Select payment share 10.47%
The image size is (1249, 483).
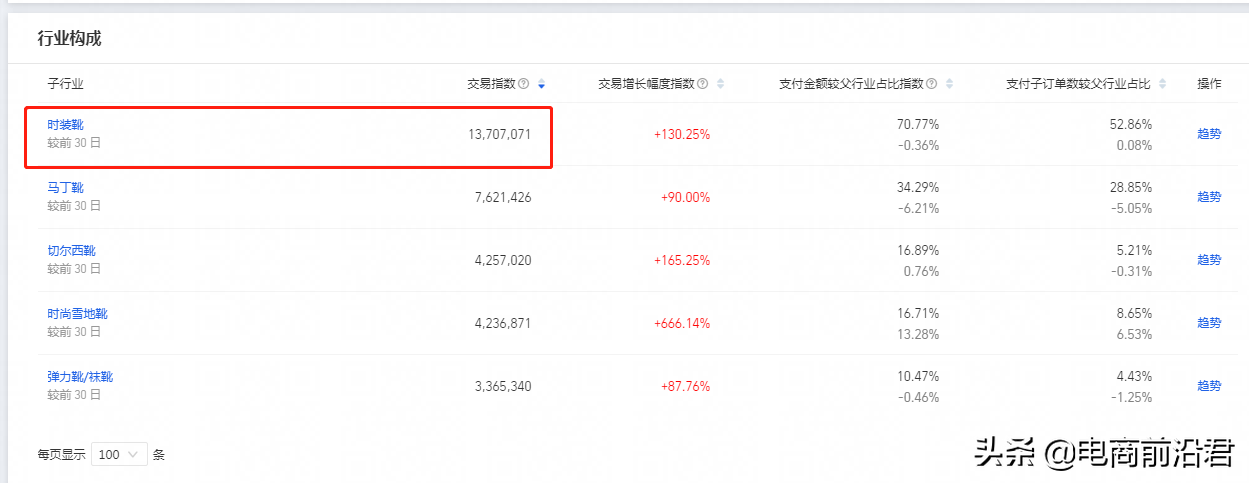coord(918,377)
